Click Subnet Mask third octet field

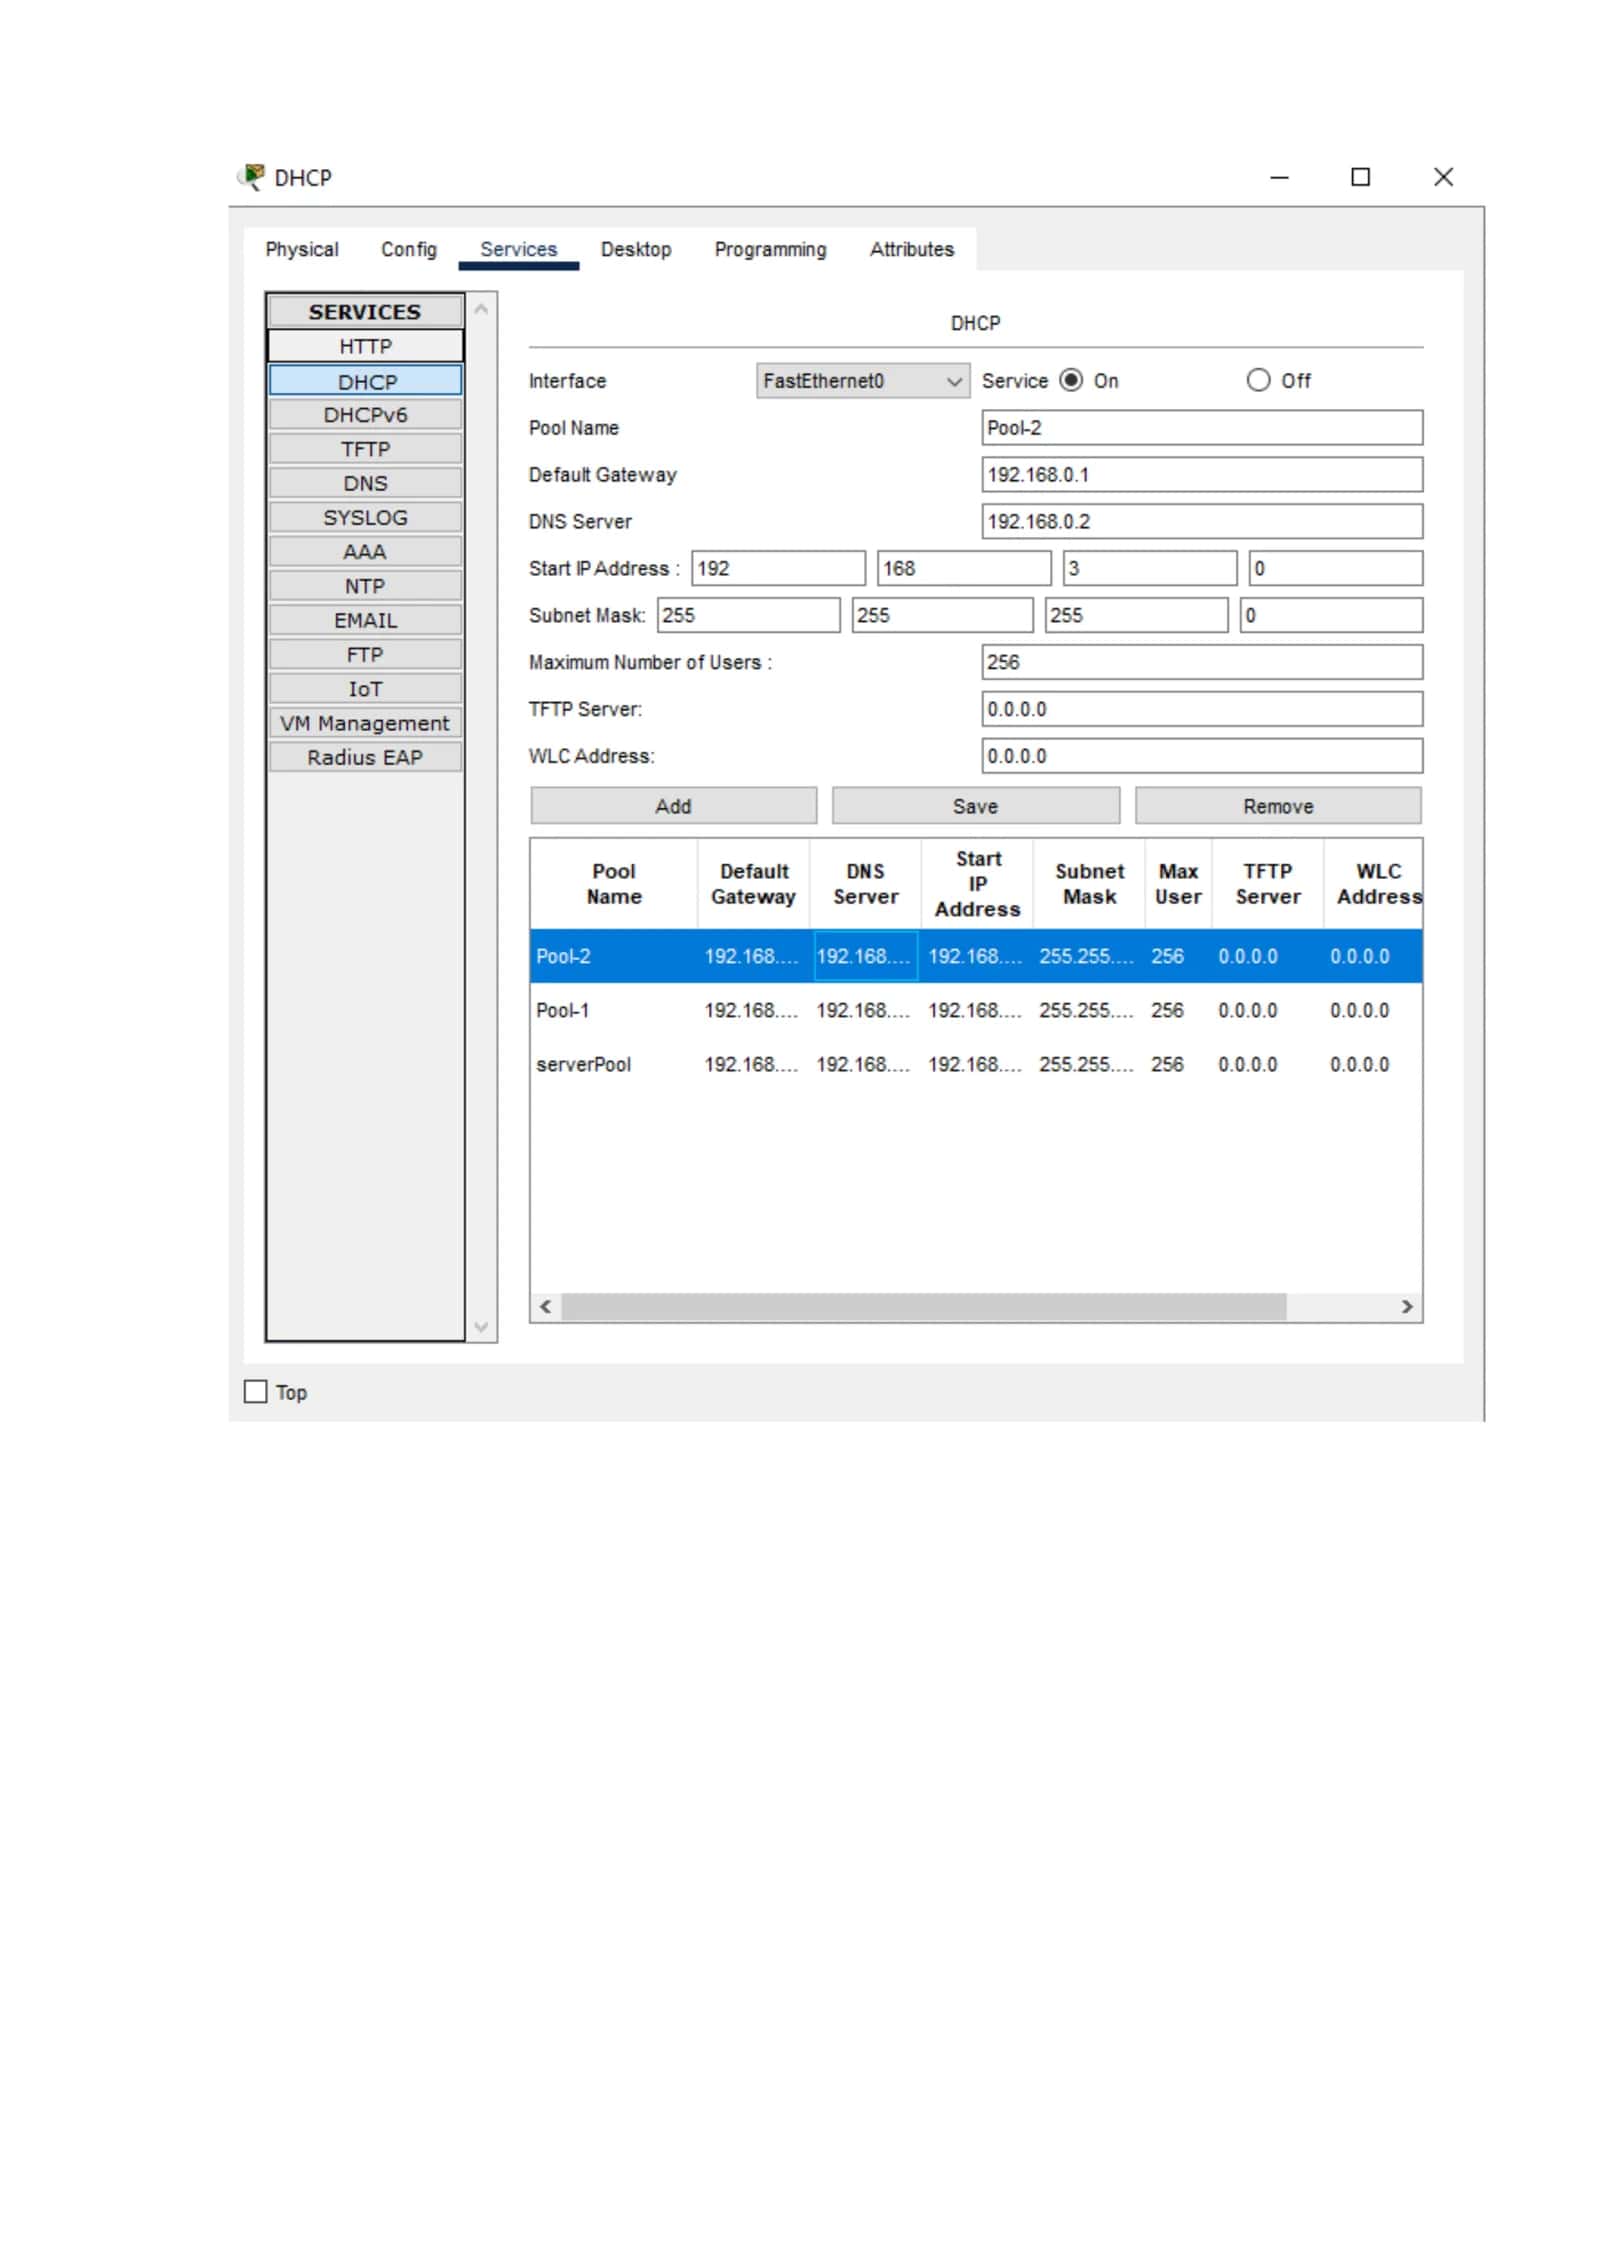click(1136, 615)
